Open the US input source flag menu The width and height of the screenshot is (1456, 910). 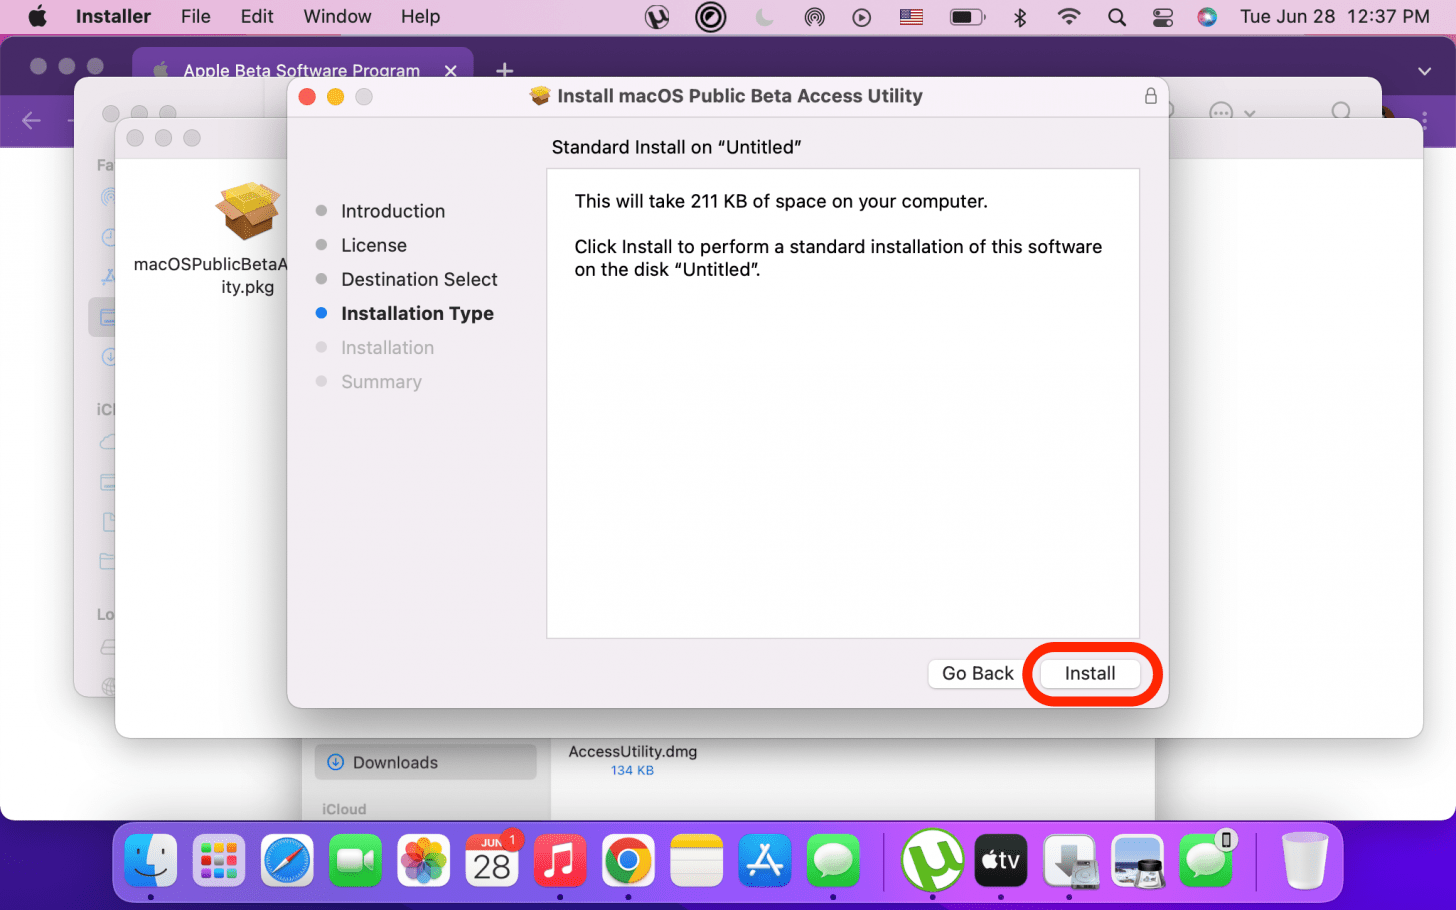pyautogui.click(x=911, y=17)
